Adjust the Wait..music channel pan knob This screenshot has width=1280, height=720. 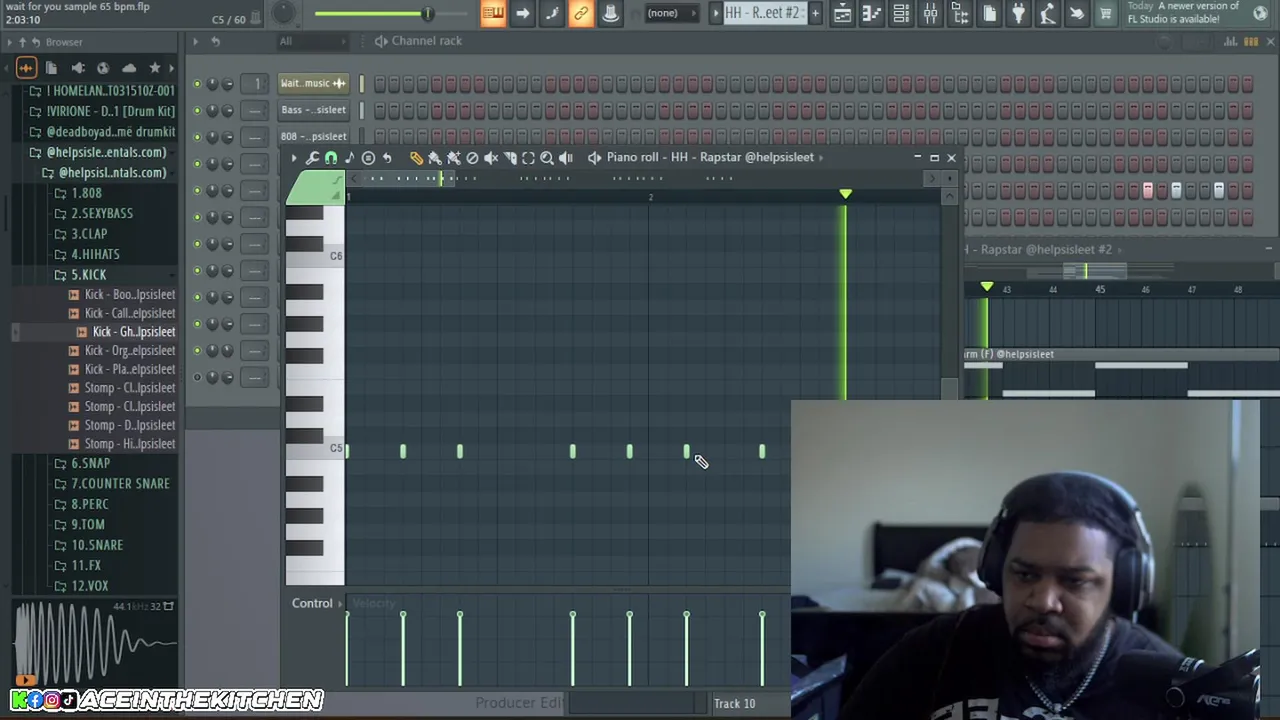(212, 84)
